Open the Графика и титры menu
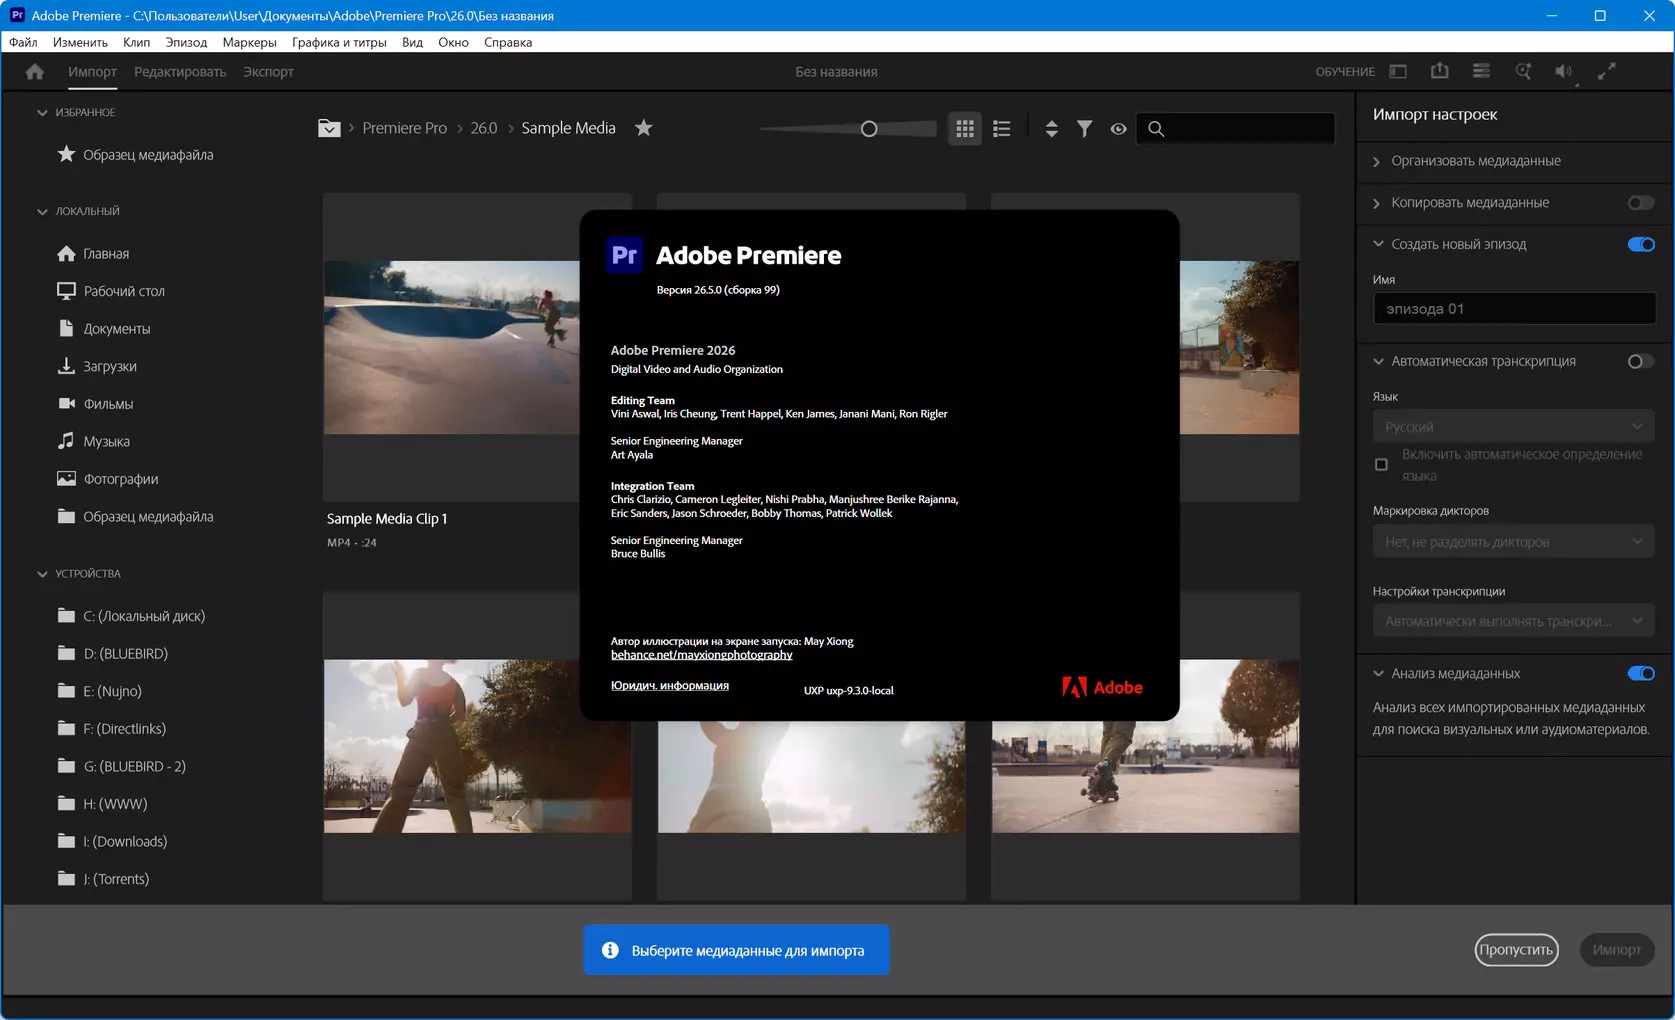This screenshot has height=1020, width=1675. coord(339,42)
